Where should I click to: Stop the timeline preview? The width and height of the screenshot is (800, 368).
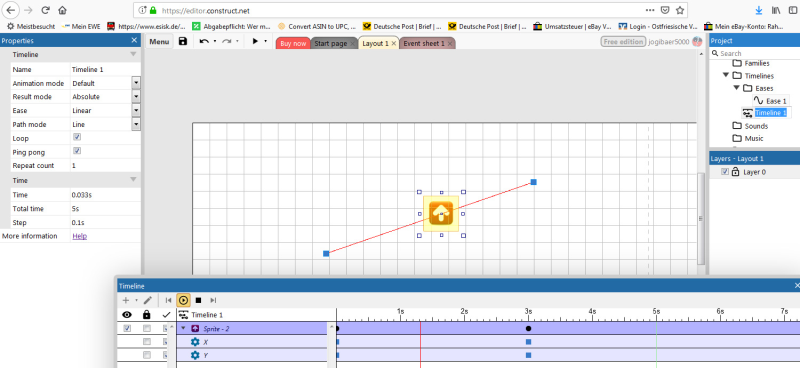pyautogui.click(x=198, y=300)
